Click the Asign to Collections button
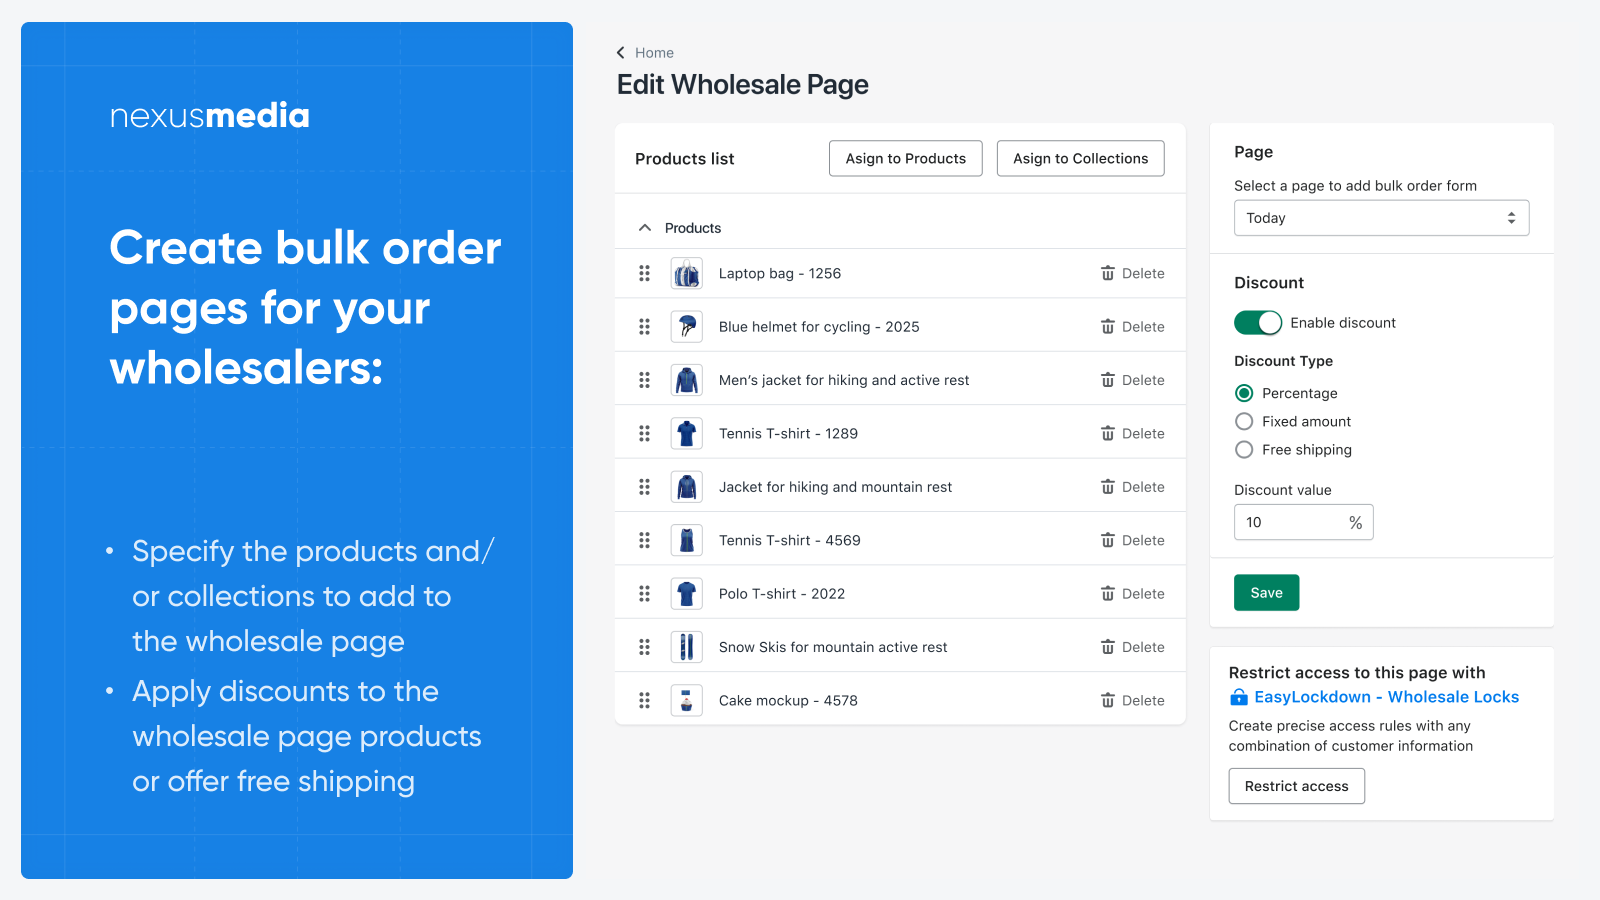Image resolution: width=1600 pixels, height=900 pixels. (x=1080, y=158)
